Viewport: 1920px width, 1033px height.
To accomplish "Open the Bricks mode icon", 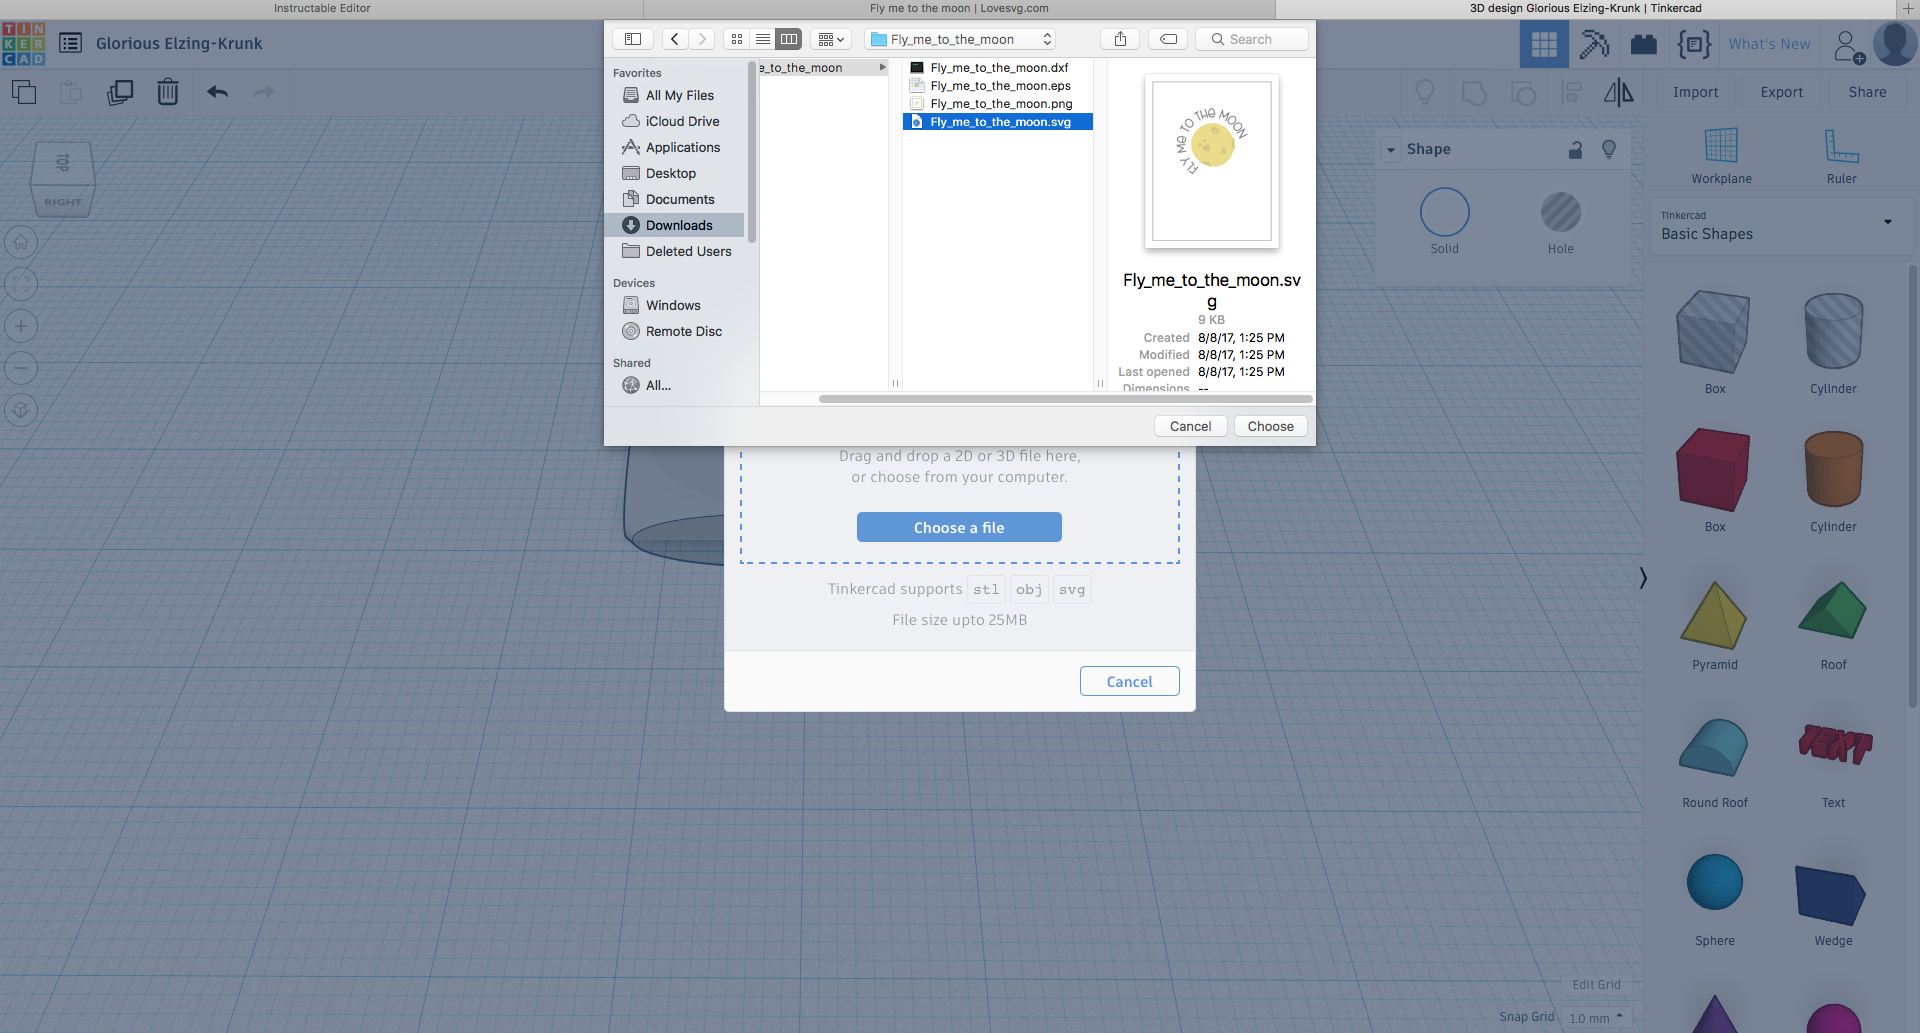I will pos(1644,44).
